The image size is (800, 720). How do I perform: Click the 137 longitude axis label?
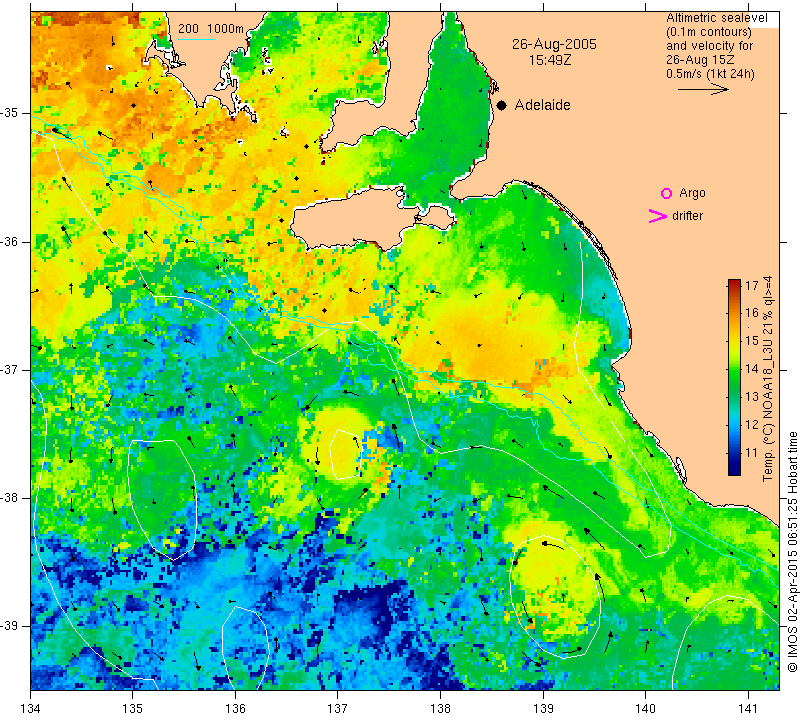point(338,709)
